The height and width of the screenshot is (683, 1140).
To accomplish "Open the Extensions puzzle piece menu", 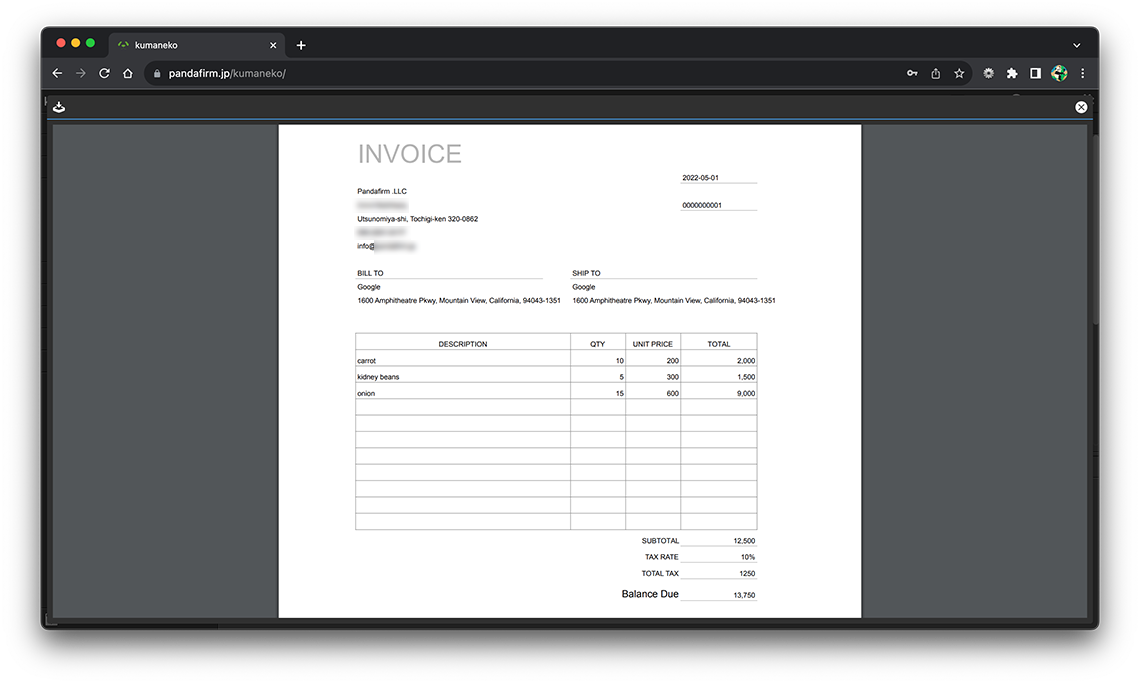I will point(1012,73).
